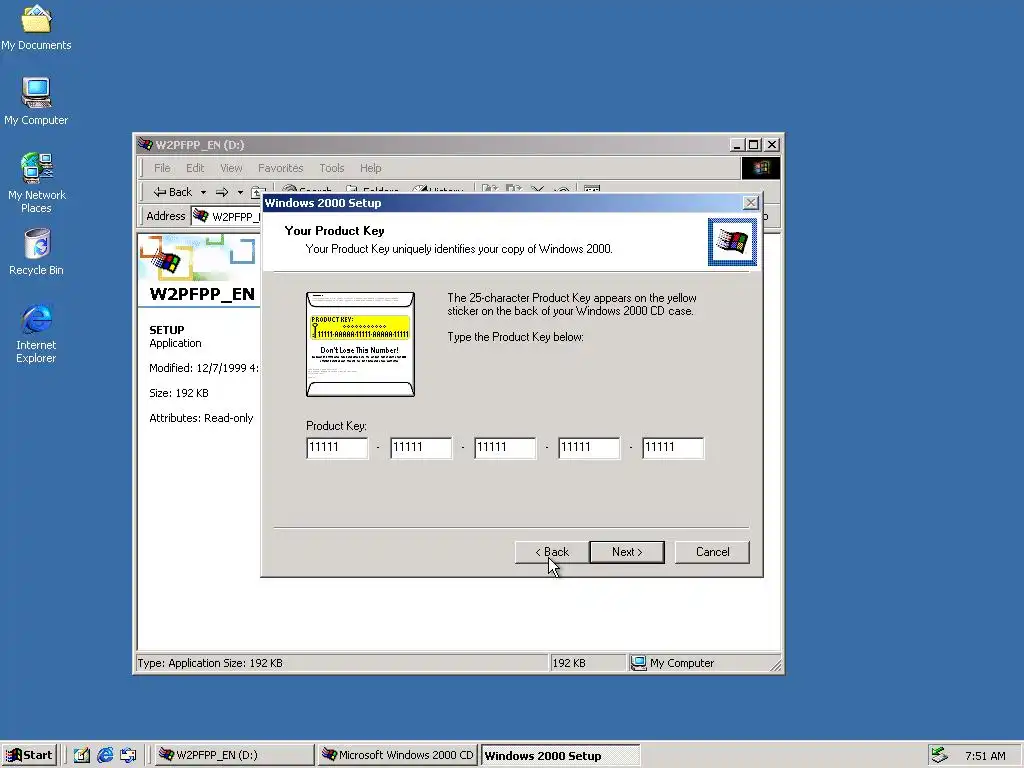Launch Outlook Express from quick launch

coord(128,755)
